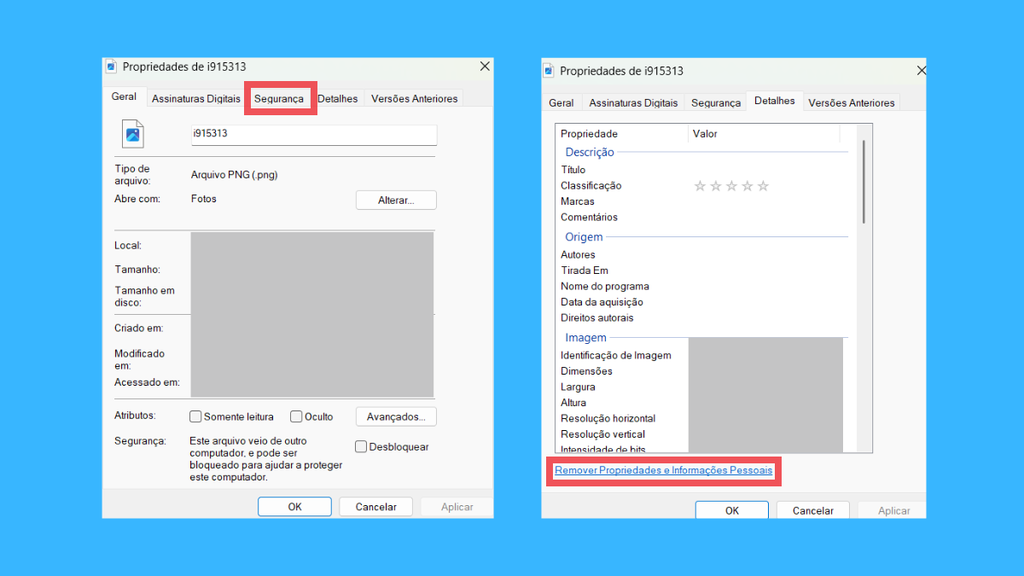Select the fifth star in Classificação row

tap(763, 186)
